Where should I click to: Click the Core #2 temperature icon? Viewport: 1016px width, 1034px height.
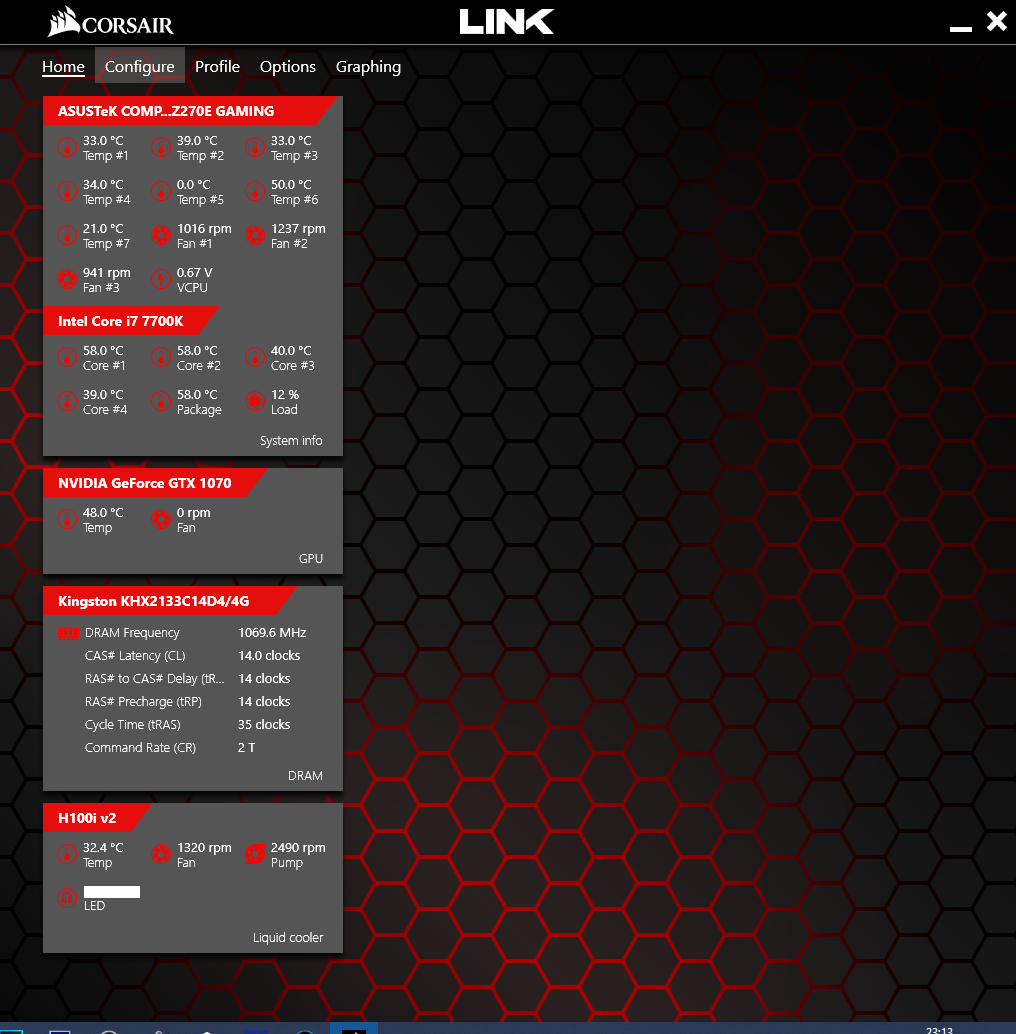pyautogui.click(x=161, y=357)
